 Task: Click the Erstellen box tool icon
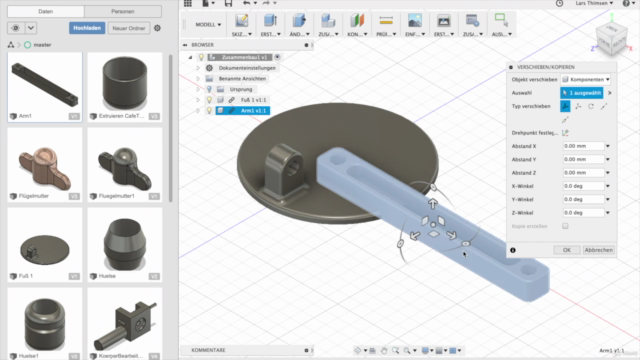tap(270, 20)
